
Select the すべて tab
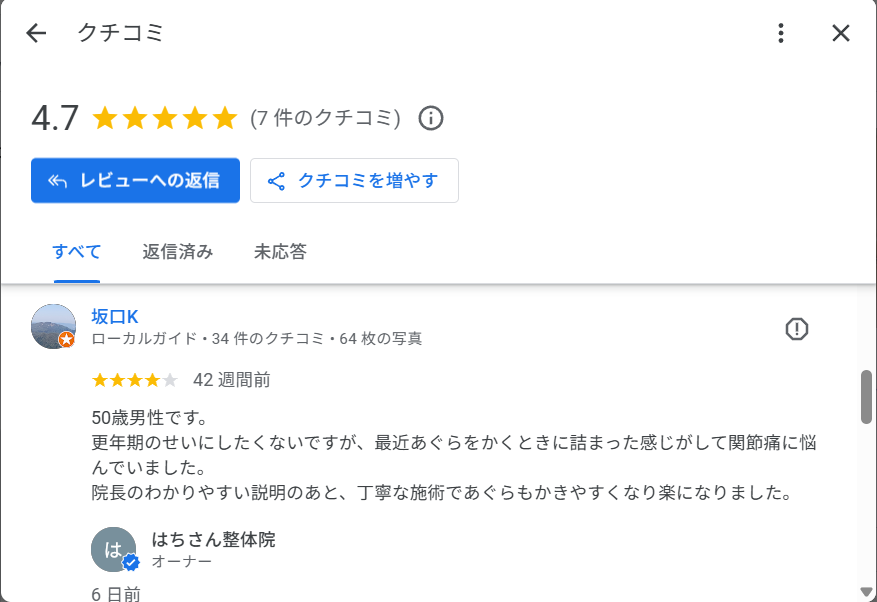point(76,252)
